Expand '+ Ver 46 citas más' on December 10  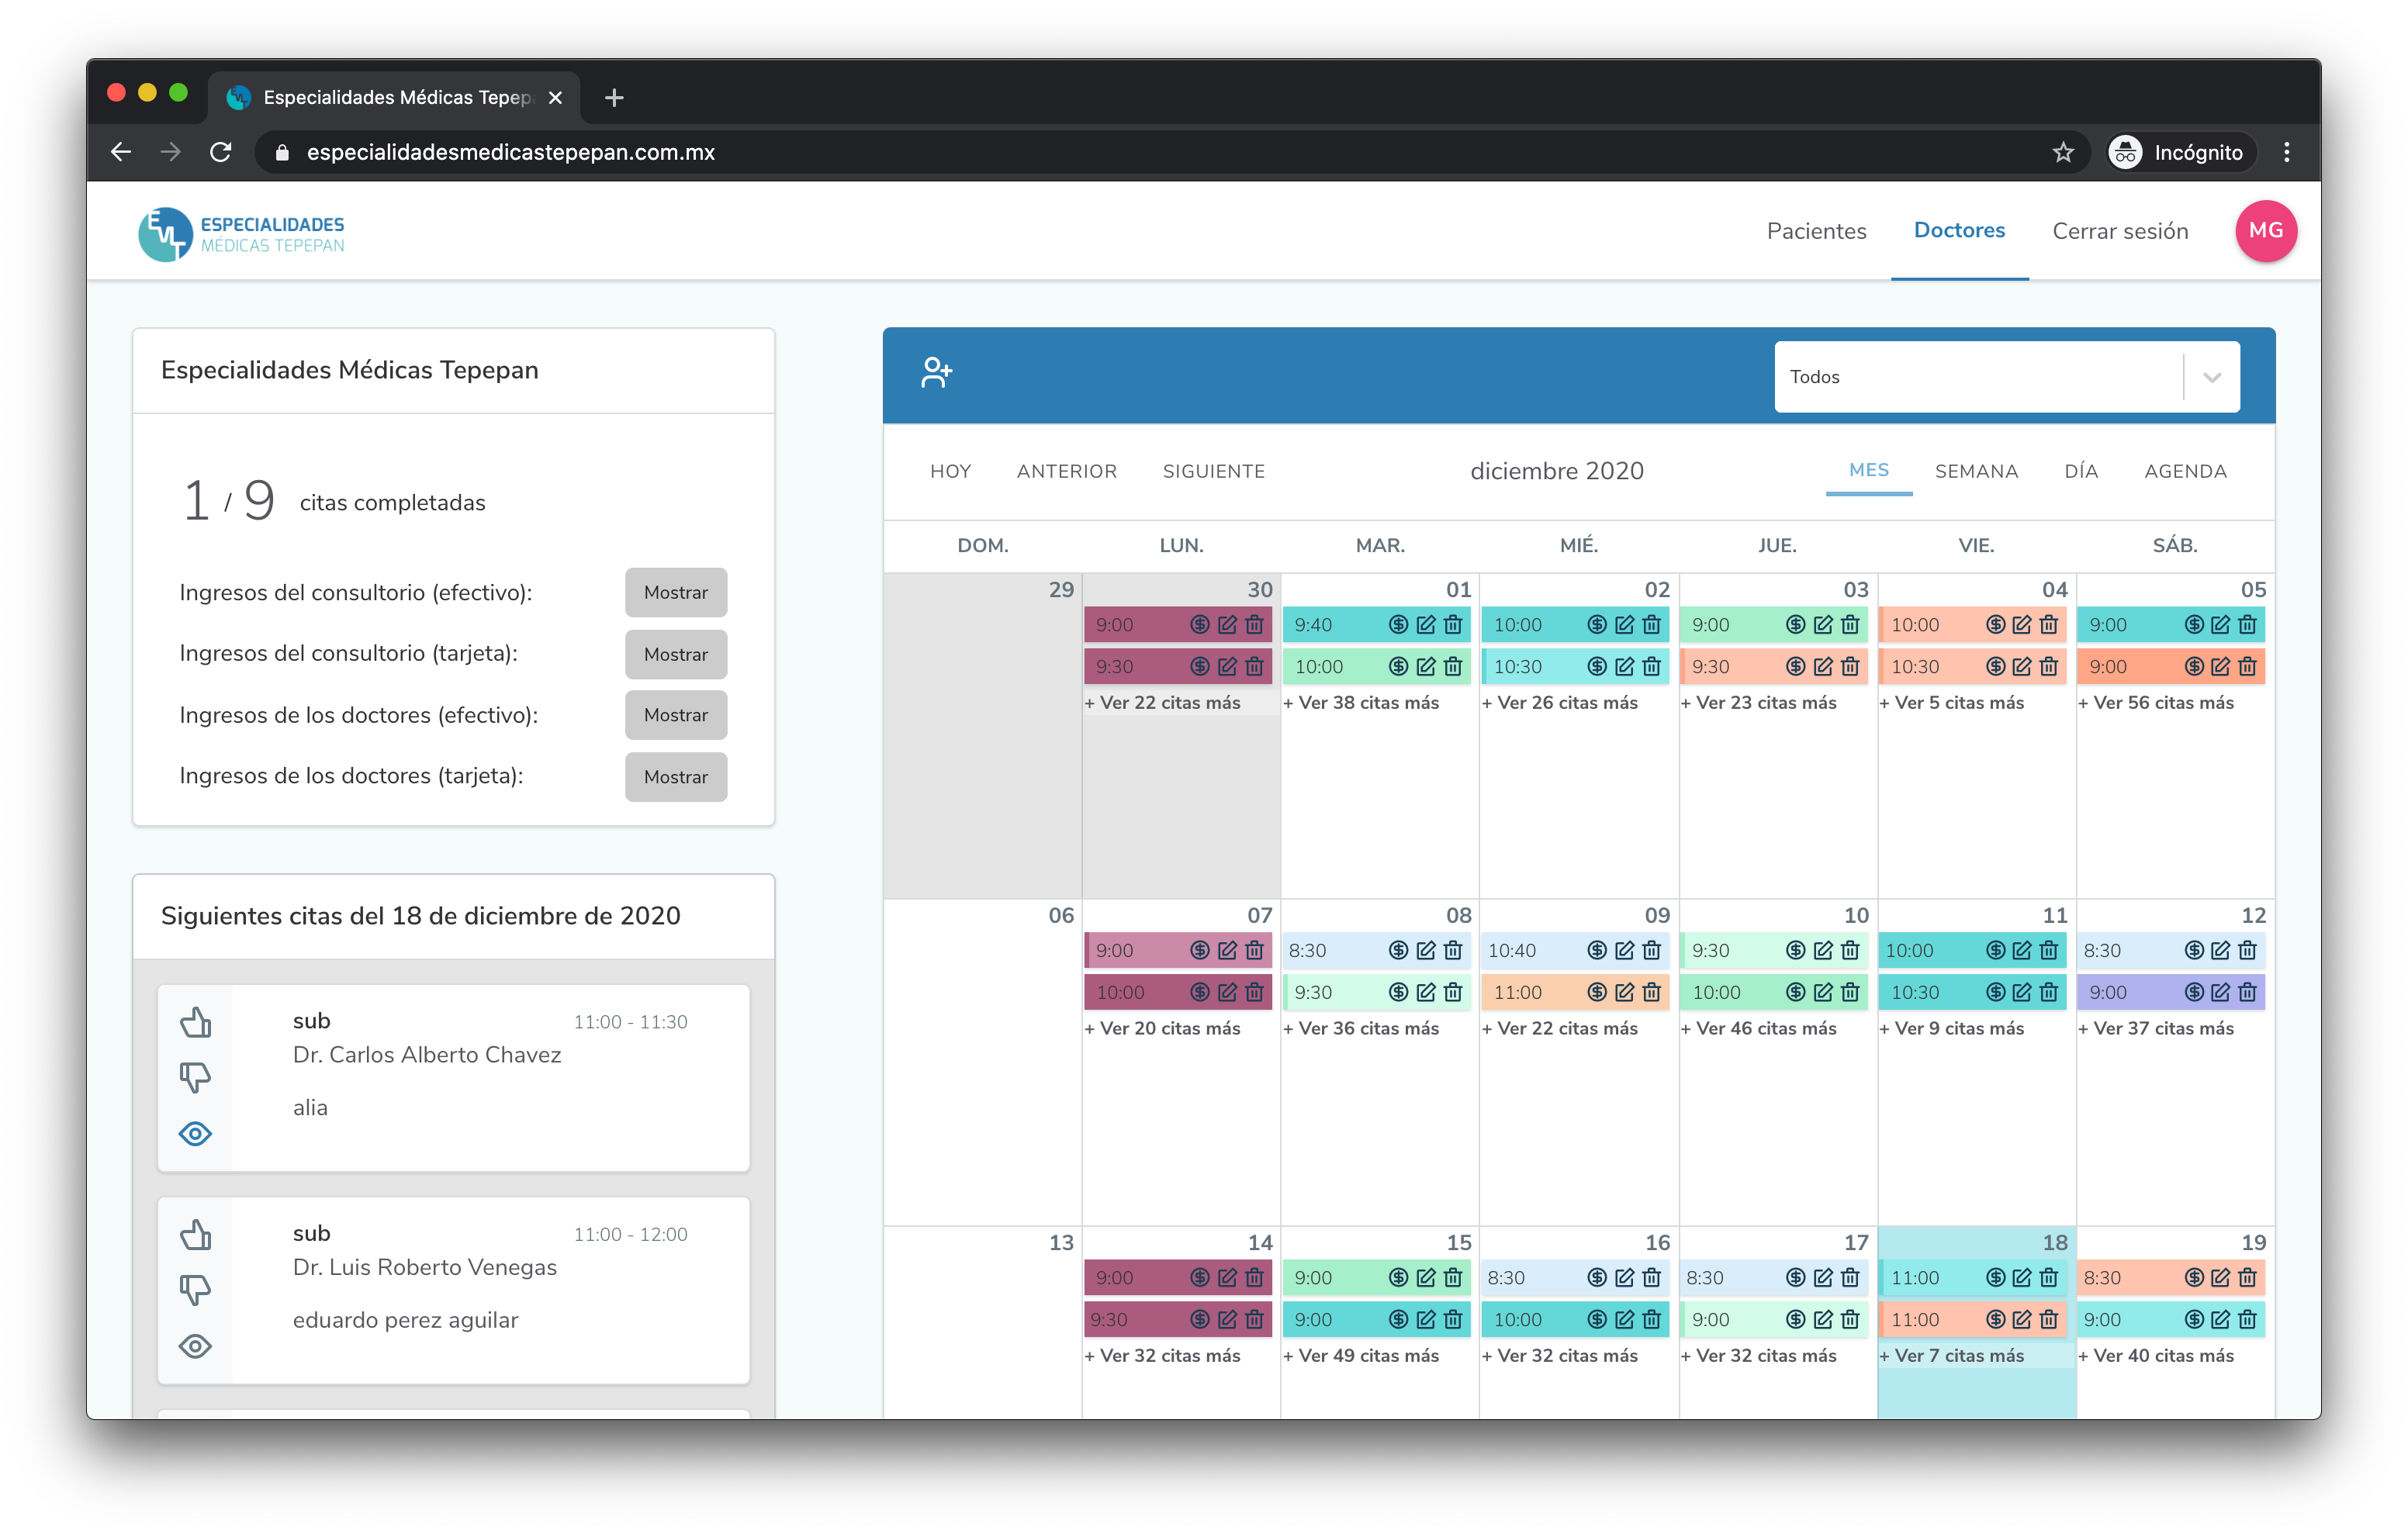click(x=1758, y=1029)
